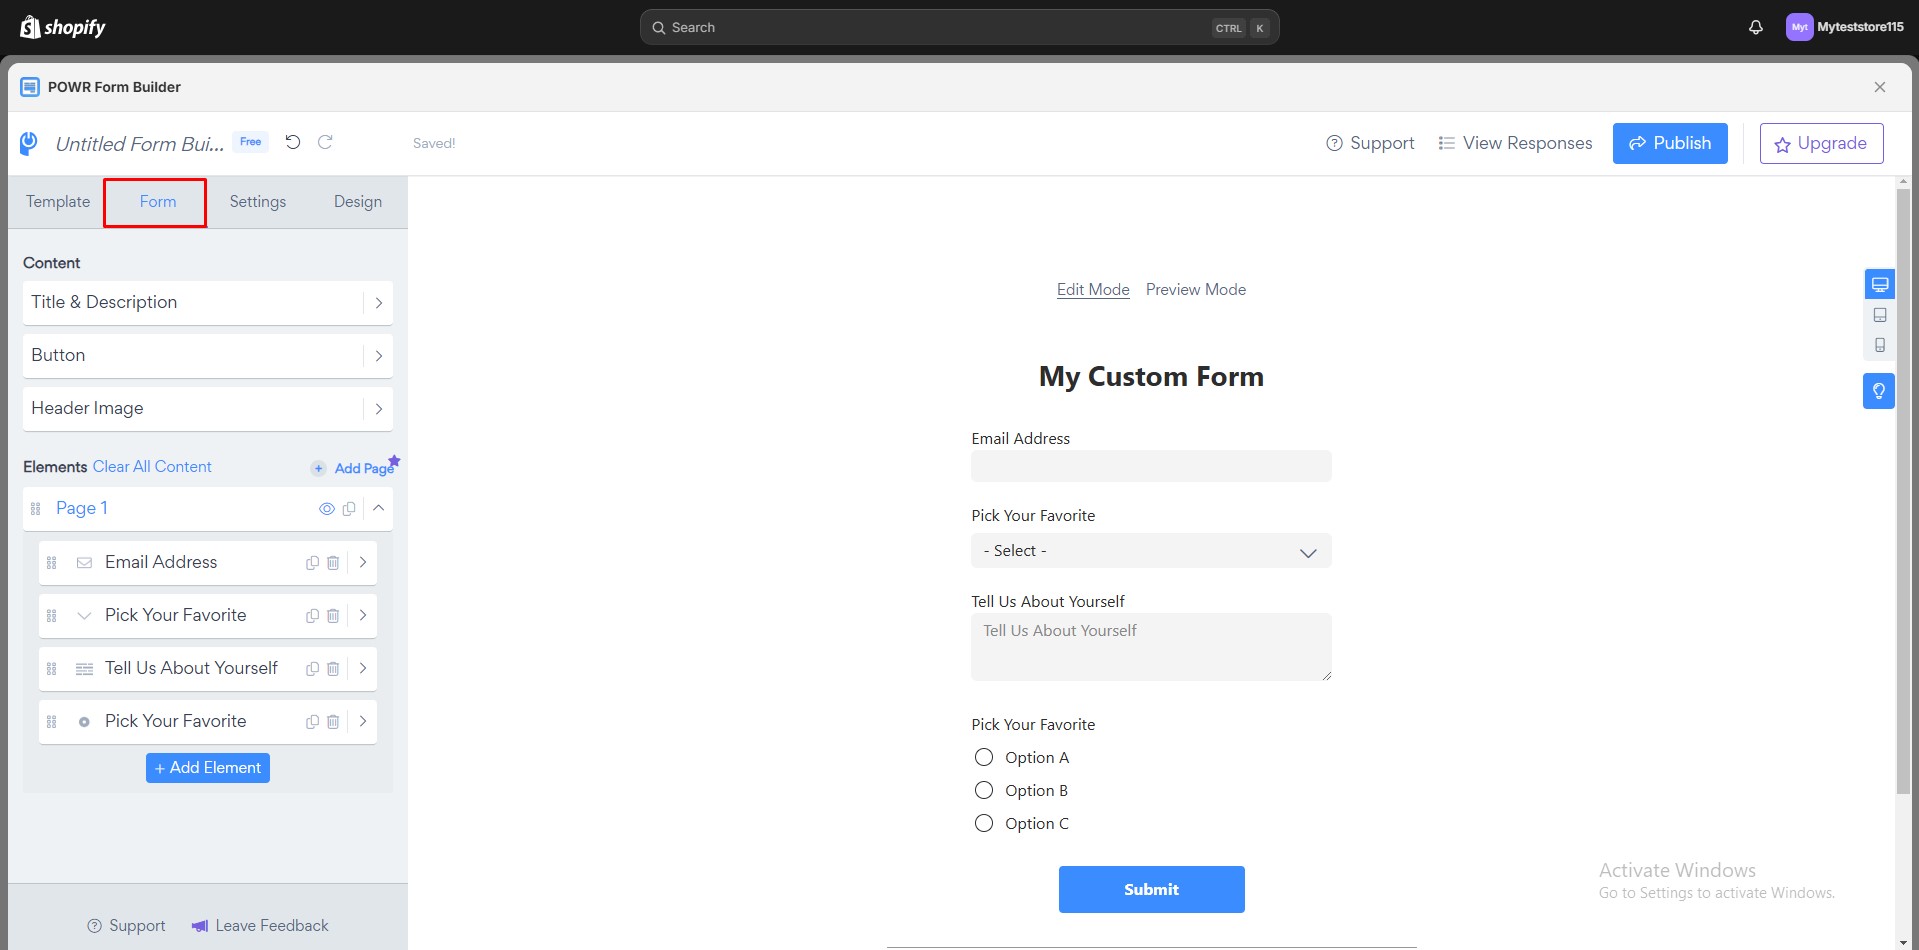Undo the last form change

(293, 142)
